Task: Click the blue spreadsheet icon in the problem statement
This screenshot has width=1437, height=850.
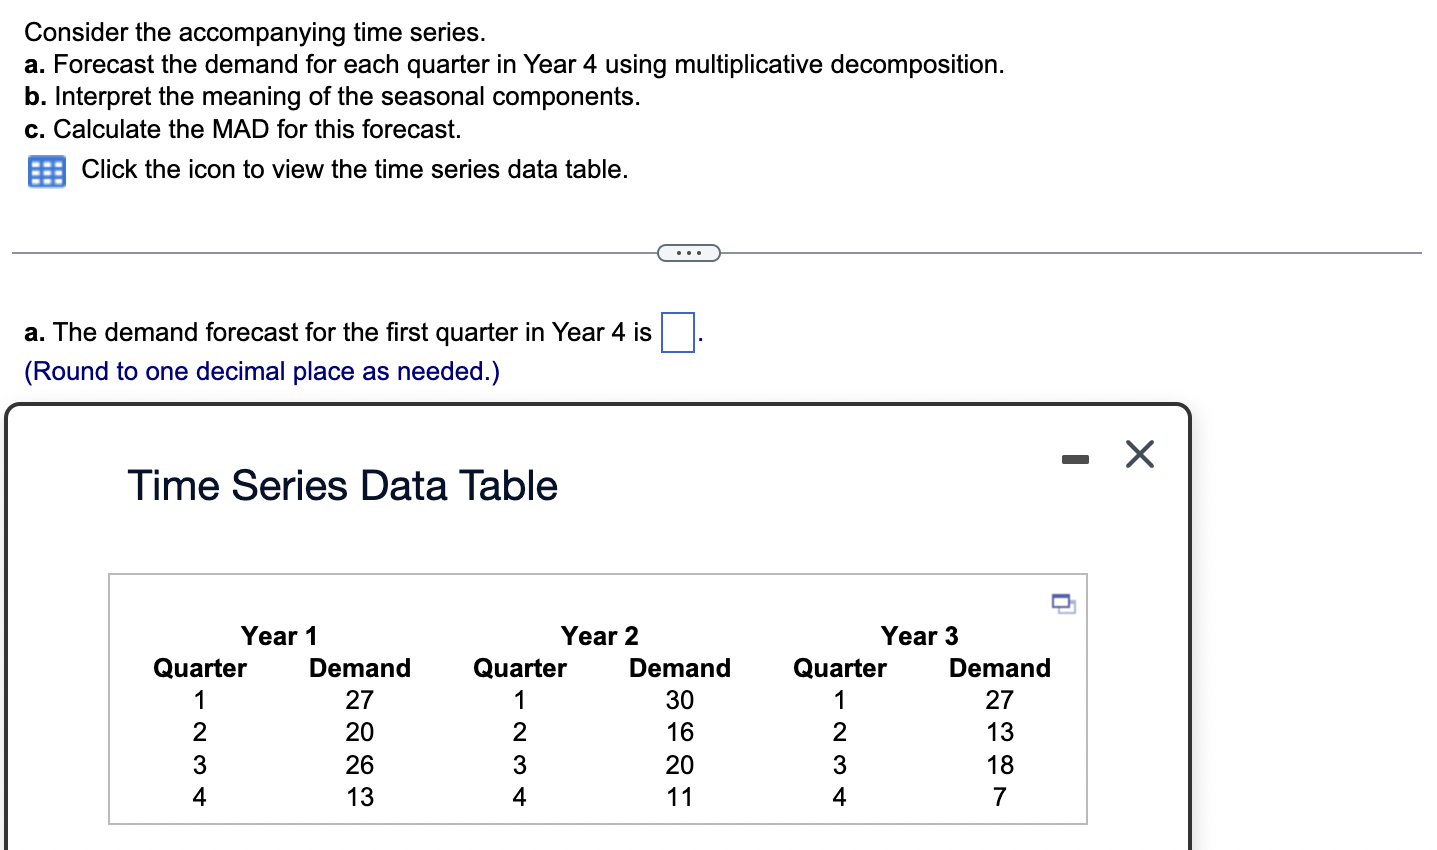Action: 44,169
